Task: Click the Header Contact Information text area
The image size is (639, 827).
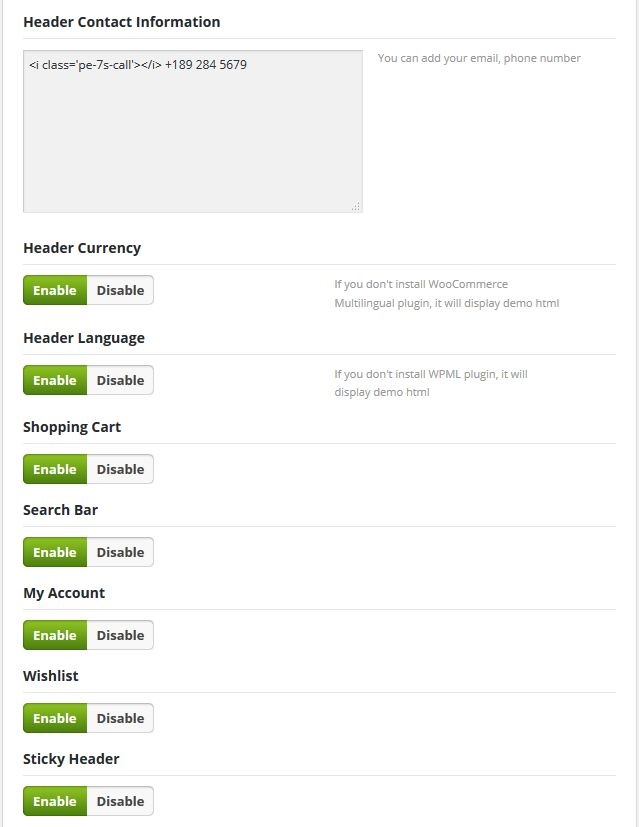Action: click(x=193, y=131)
